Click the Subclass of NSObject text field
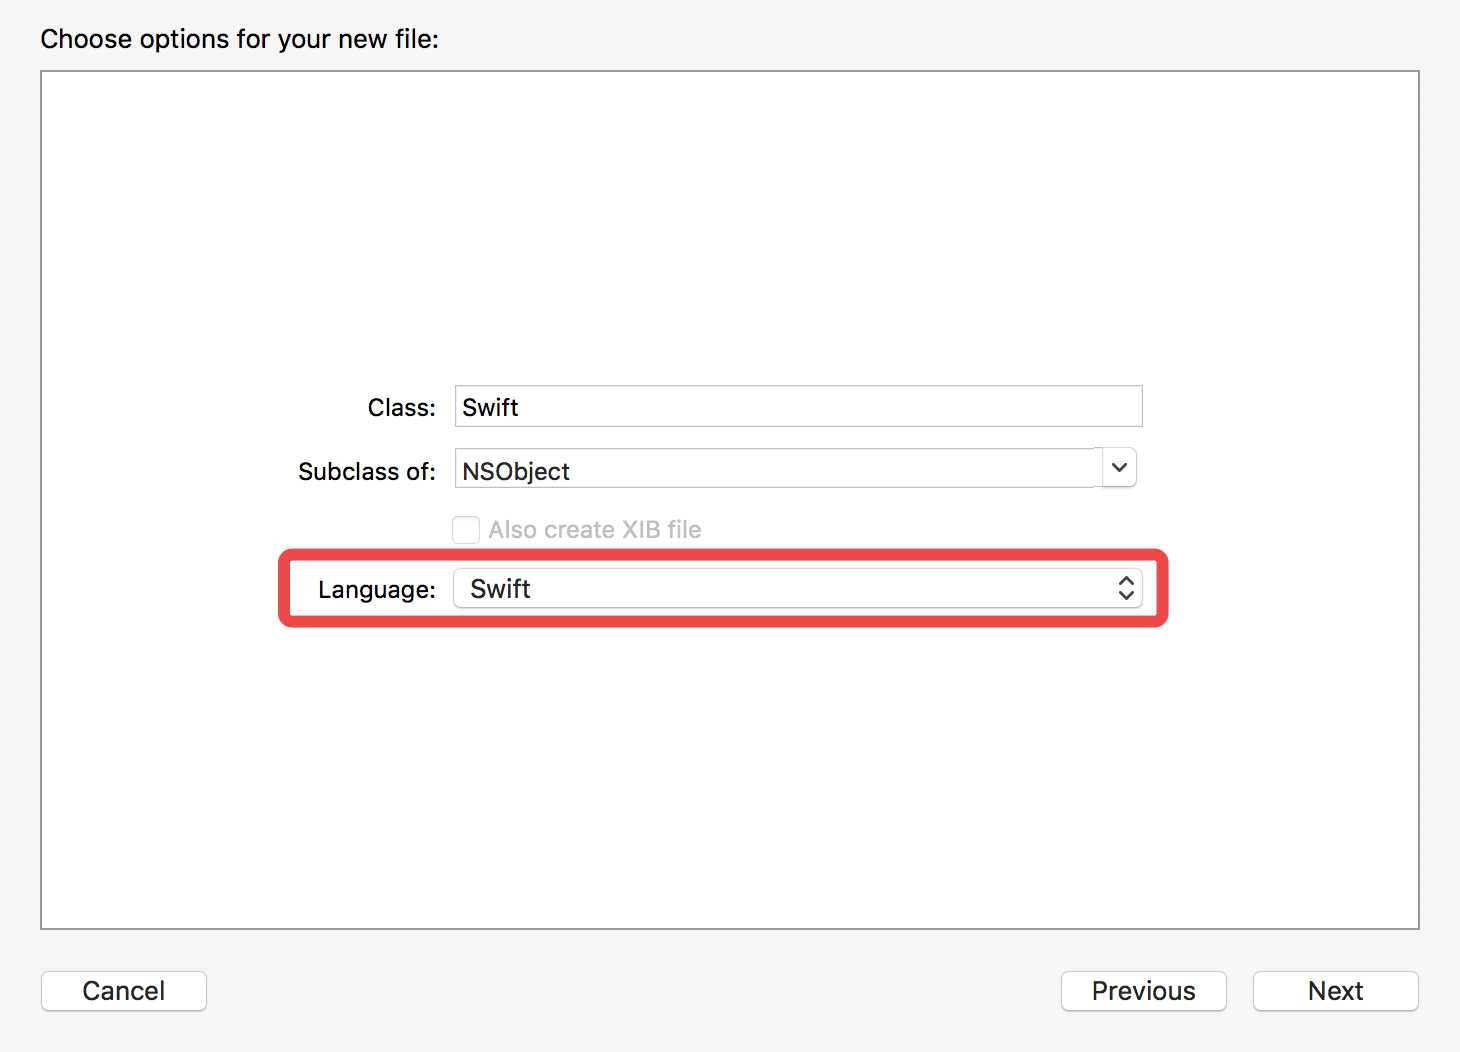Screen dimensions: 1460x1052 778,469
